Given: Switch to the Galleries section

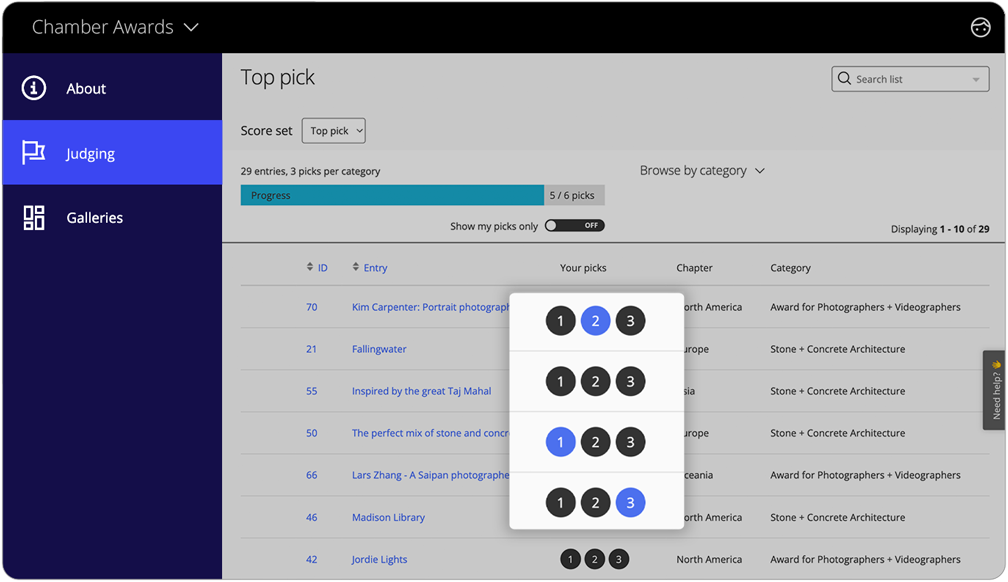Looking at the screenshot, I should pos(94,217).
